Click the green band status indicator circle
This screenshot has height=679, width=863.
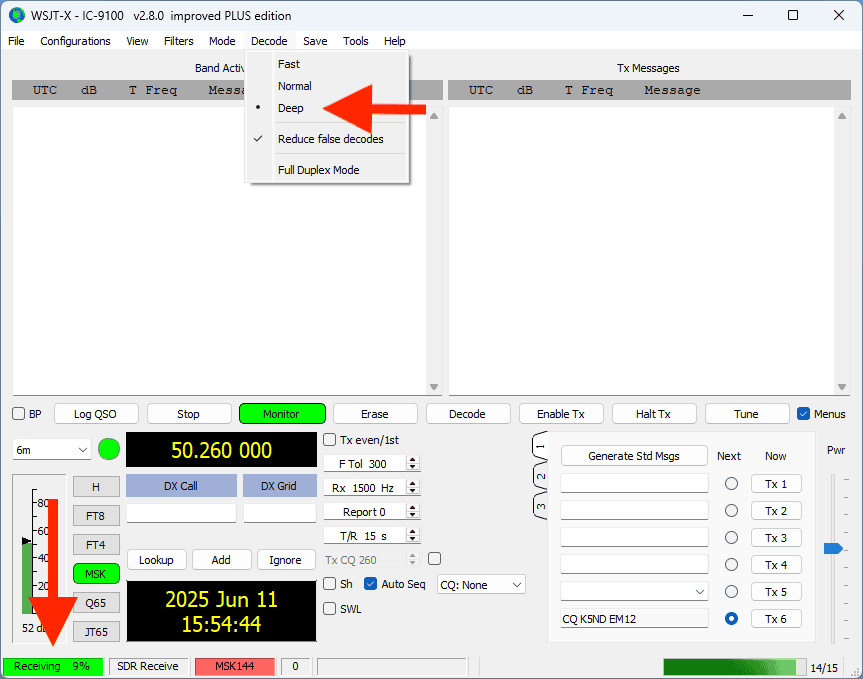click(x=109, y=449)
